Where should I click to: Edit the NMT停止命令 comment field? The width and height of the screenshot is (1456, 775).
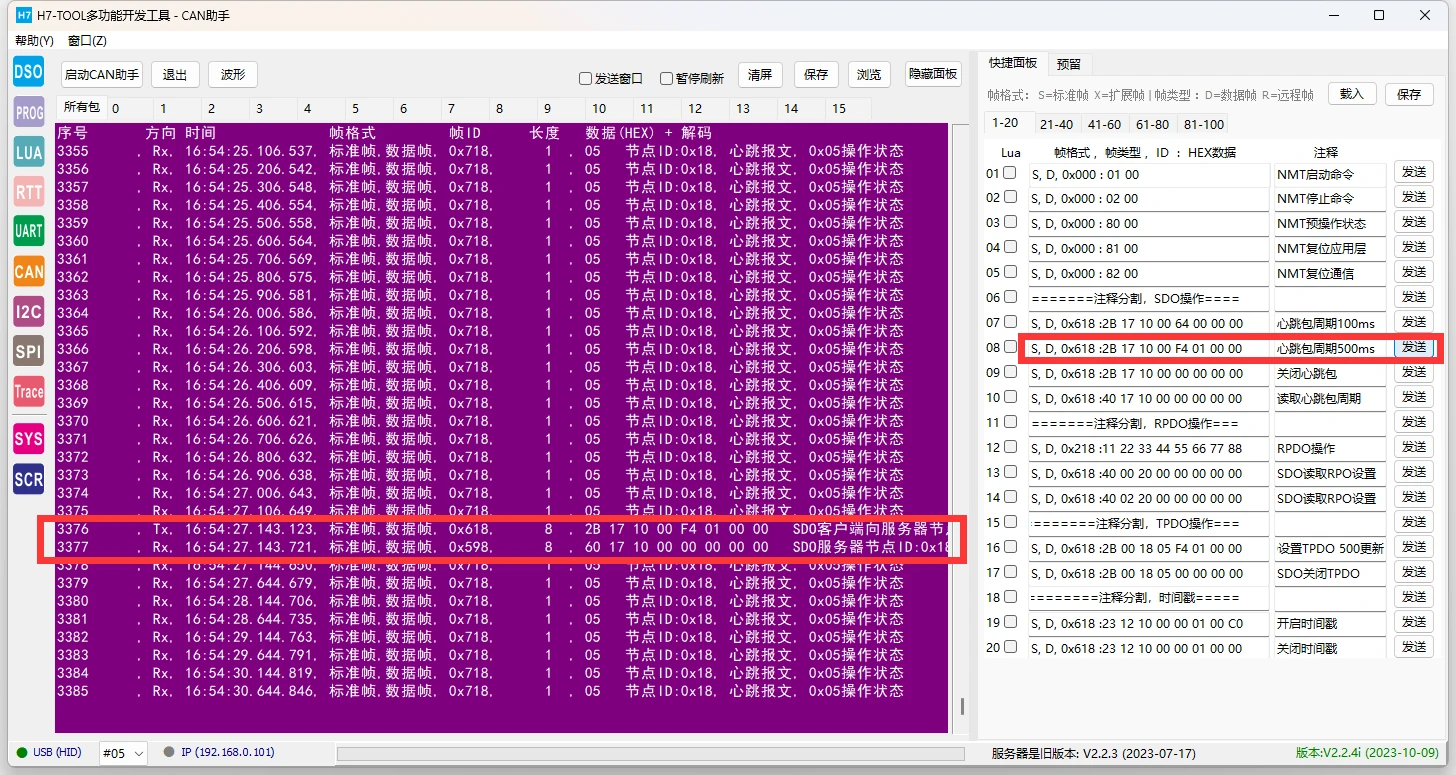pos(1330,198)
